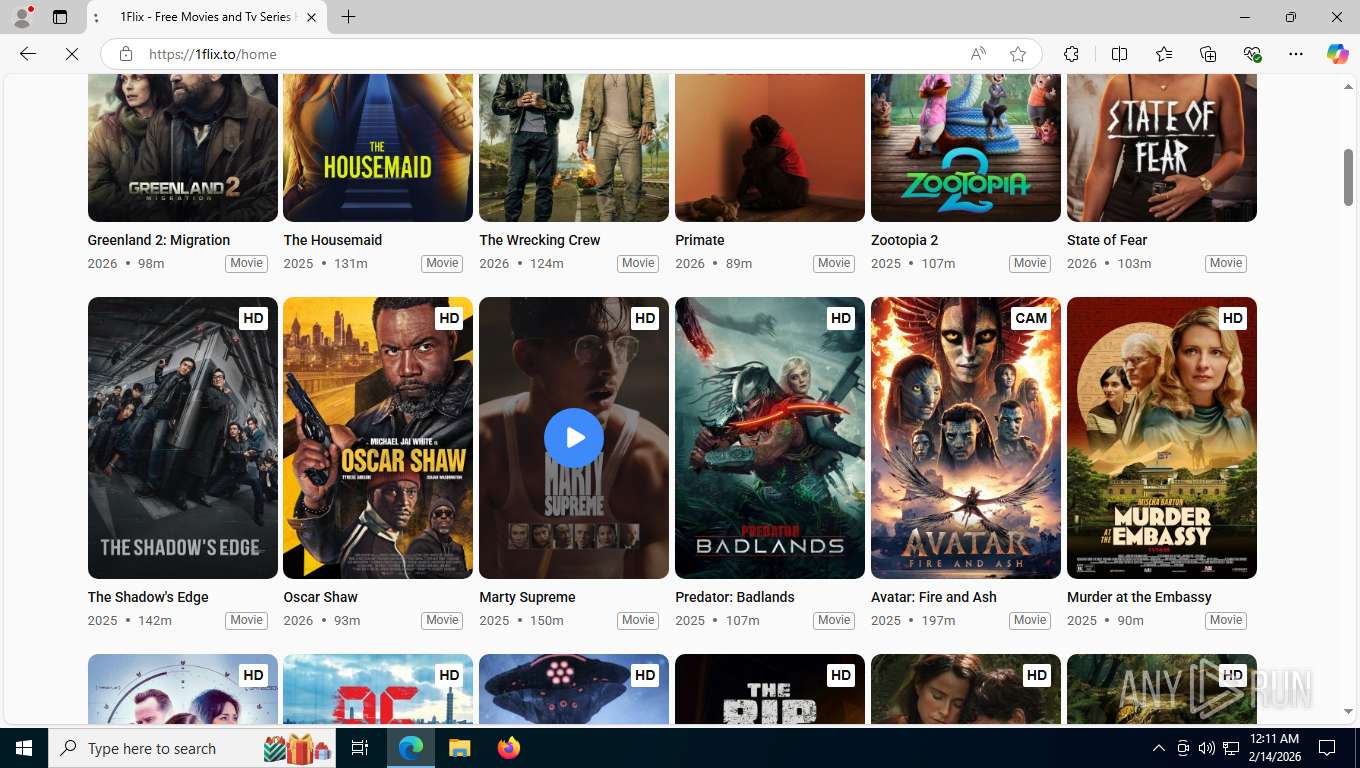This screenshot has width=1360, height=768.
Task: View site information lock icon
Action: 126,54
